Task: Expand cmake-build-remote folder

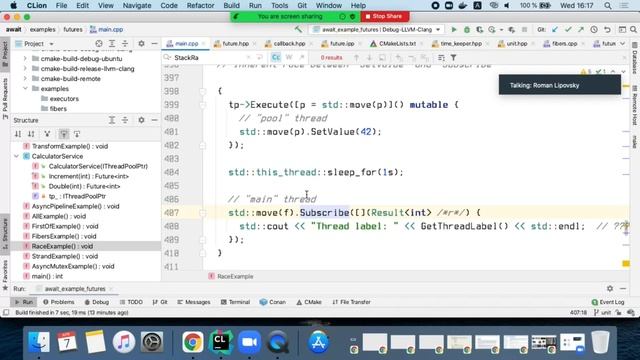Action: coord(25,78)
